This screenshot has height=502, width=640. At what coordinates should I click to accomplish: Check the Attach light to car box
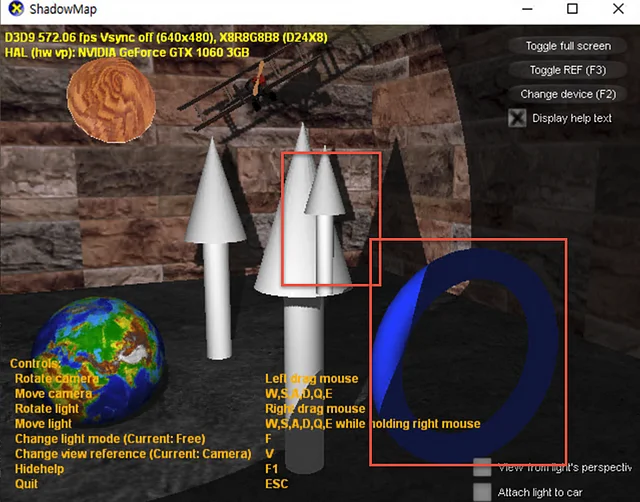(483, 491)
